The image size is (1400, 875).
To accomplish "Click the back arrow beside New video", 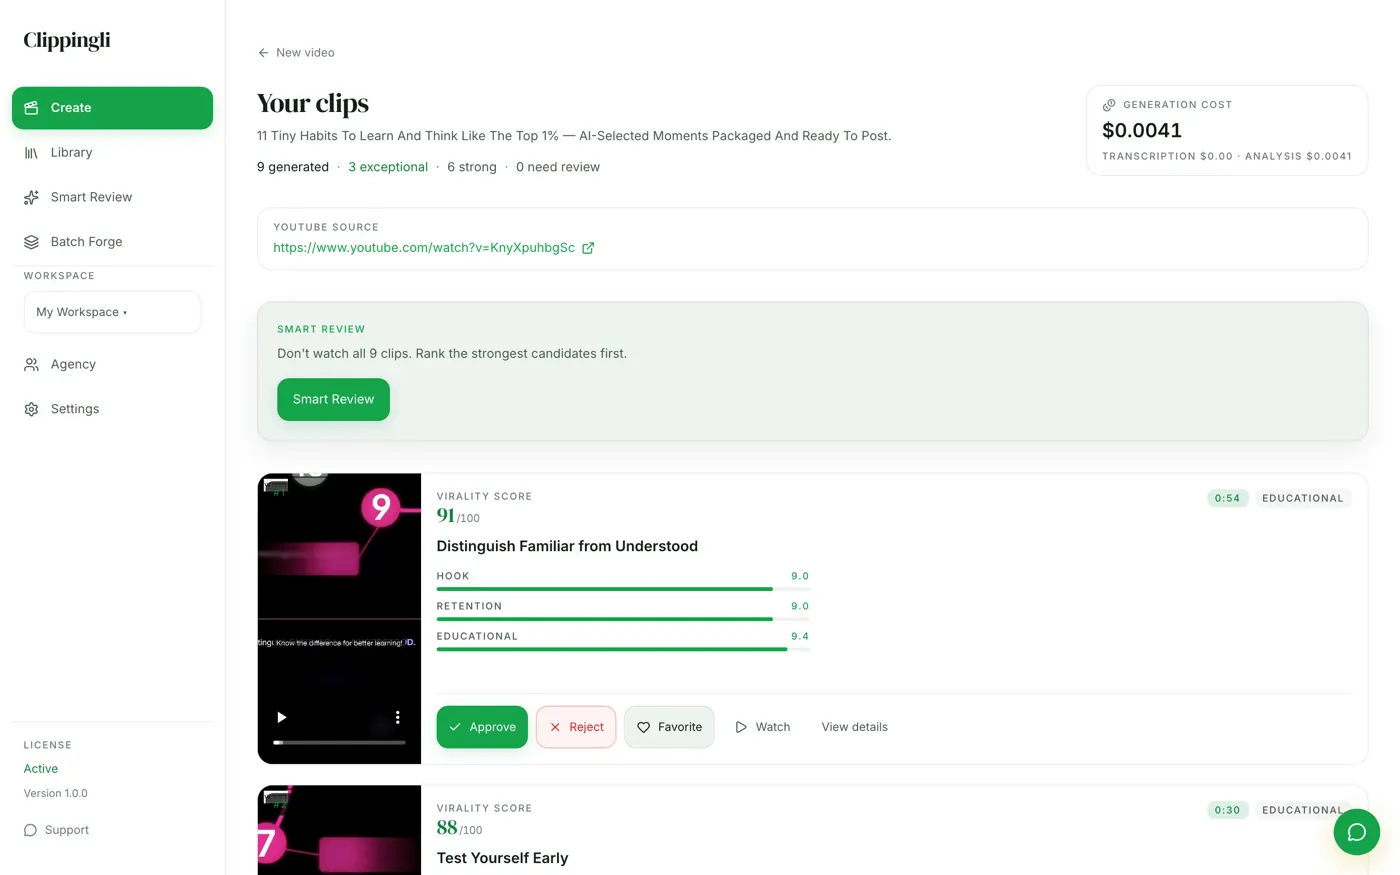I will tap(263, 53).
